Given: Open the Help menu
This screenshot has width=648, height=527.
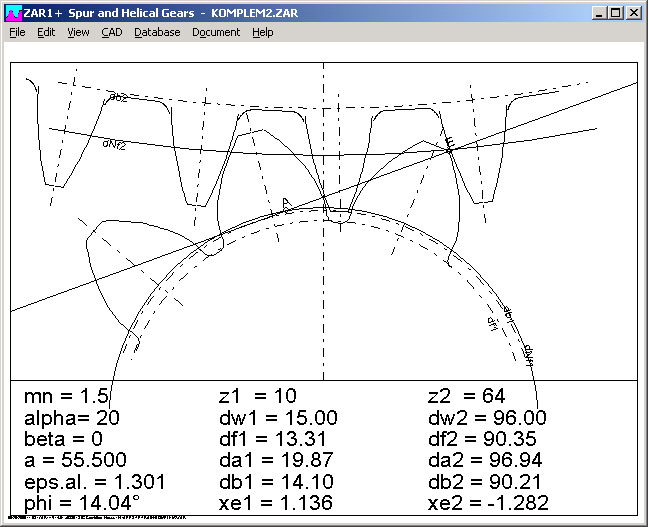Looking at the screenshot, I should point(262,32).
